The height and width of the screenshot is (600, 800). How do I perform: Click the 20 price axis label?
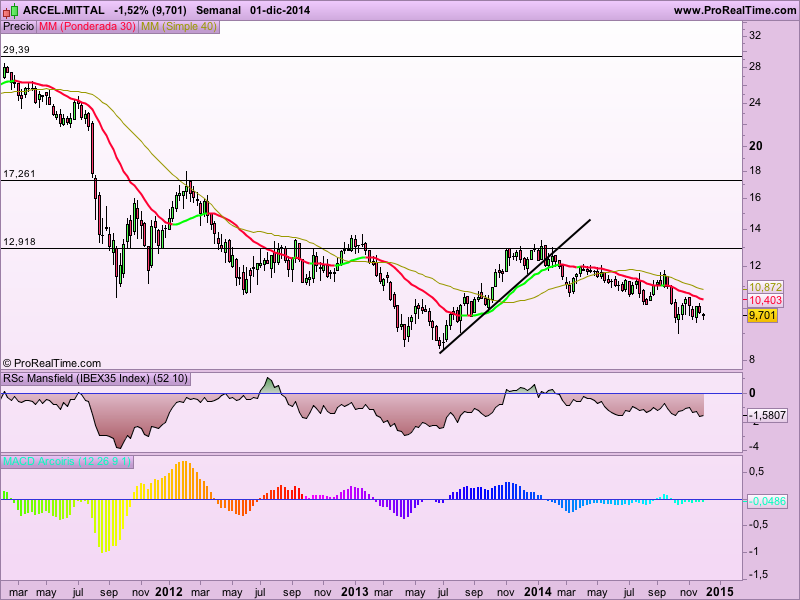click(756, 146)
